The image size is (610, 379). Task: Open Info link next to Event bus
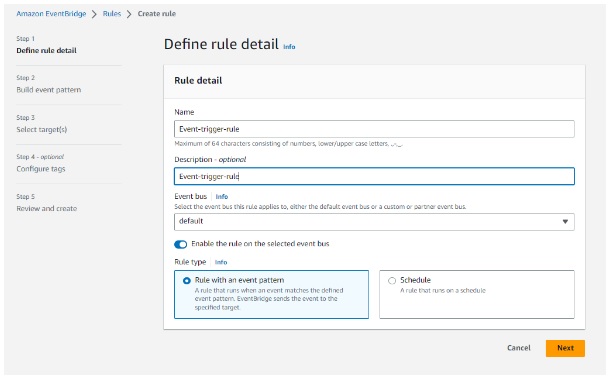[222, 197]
